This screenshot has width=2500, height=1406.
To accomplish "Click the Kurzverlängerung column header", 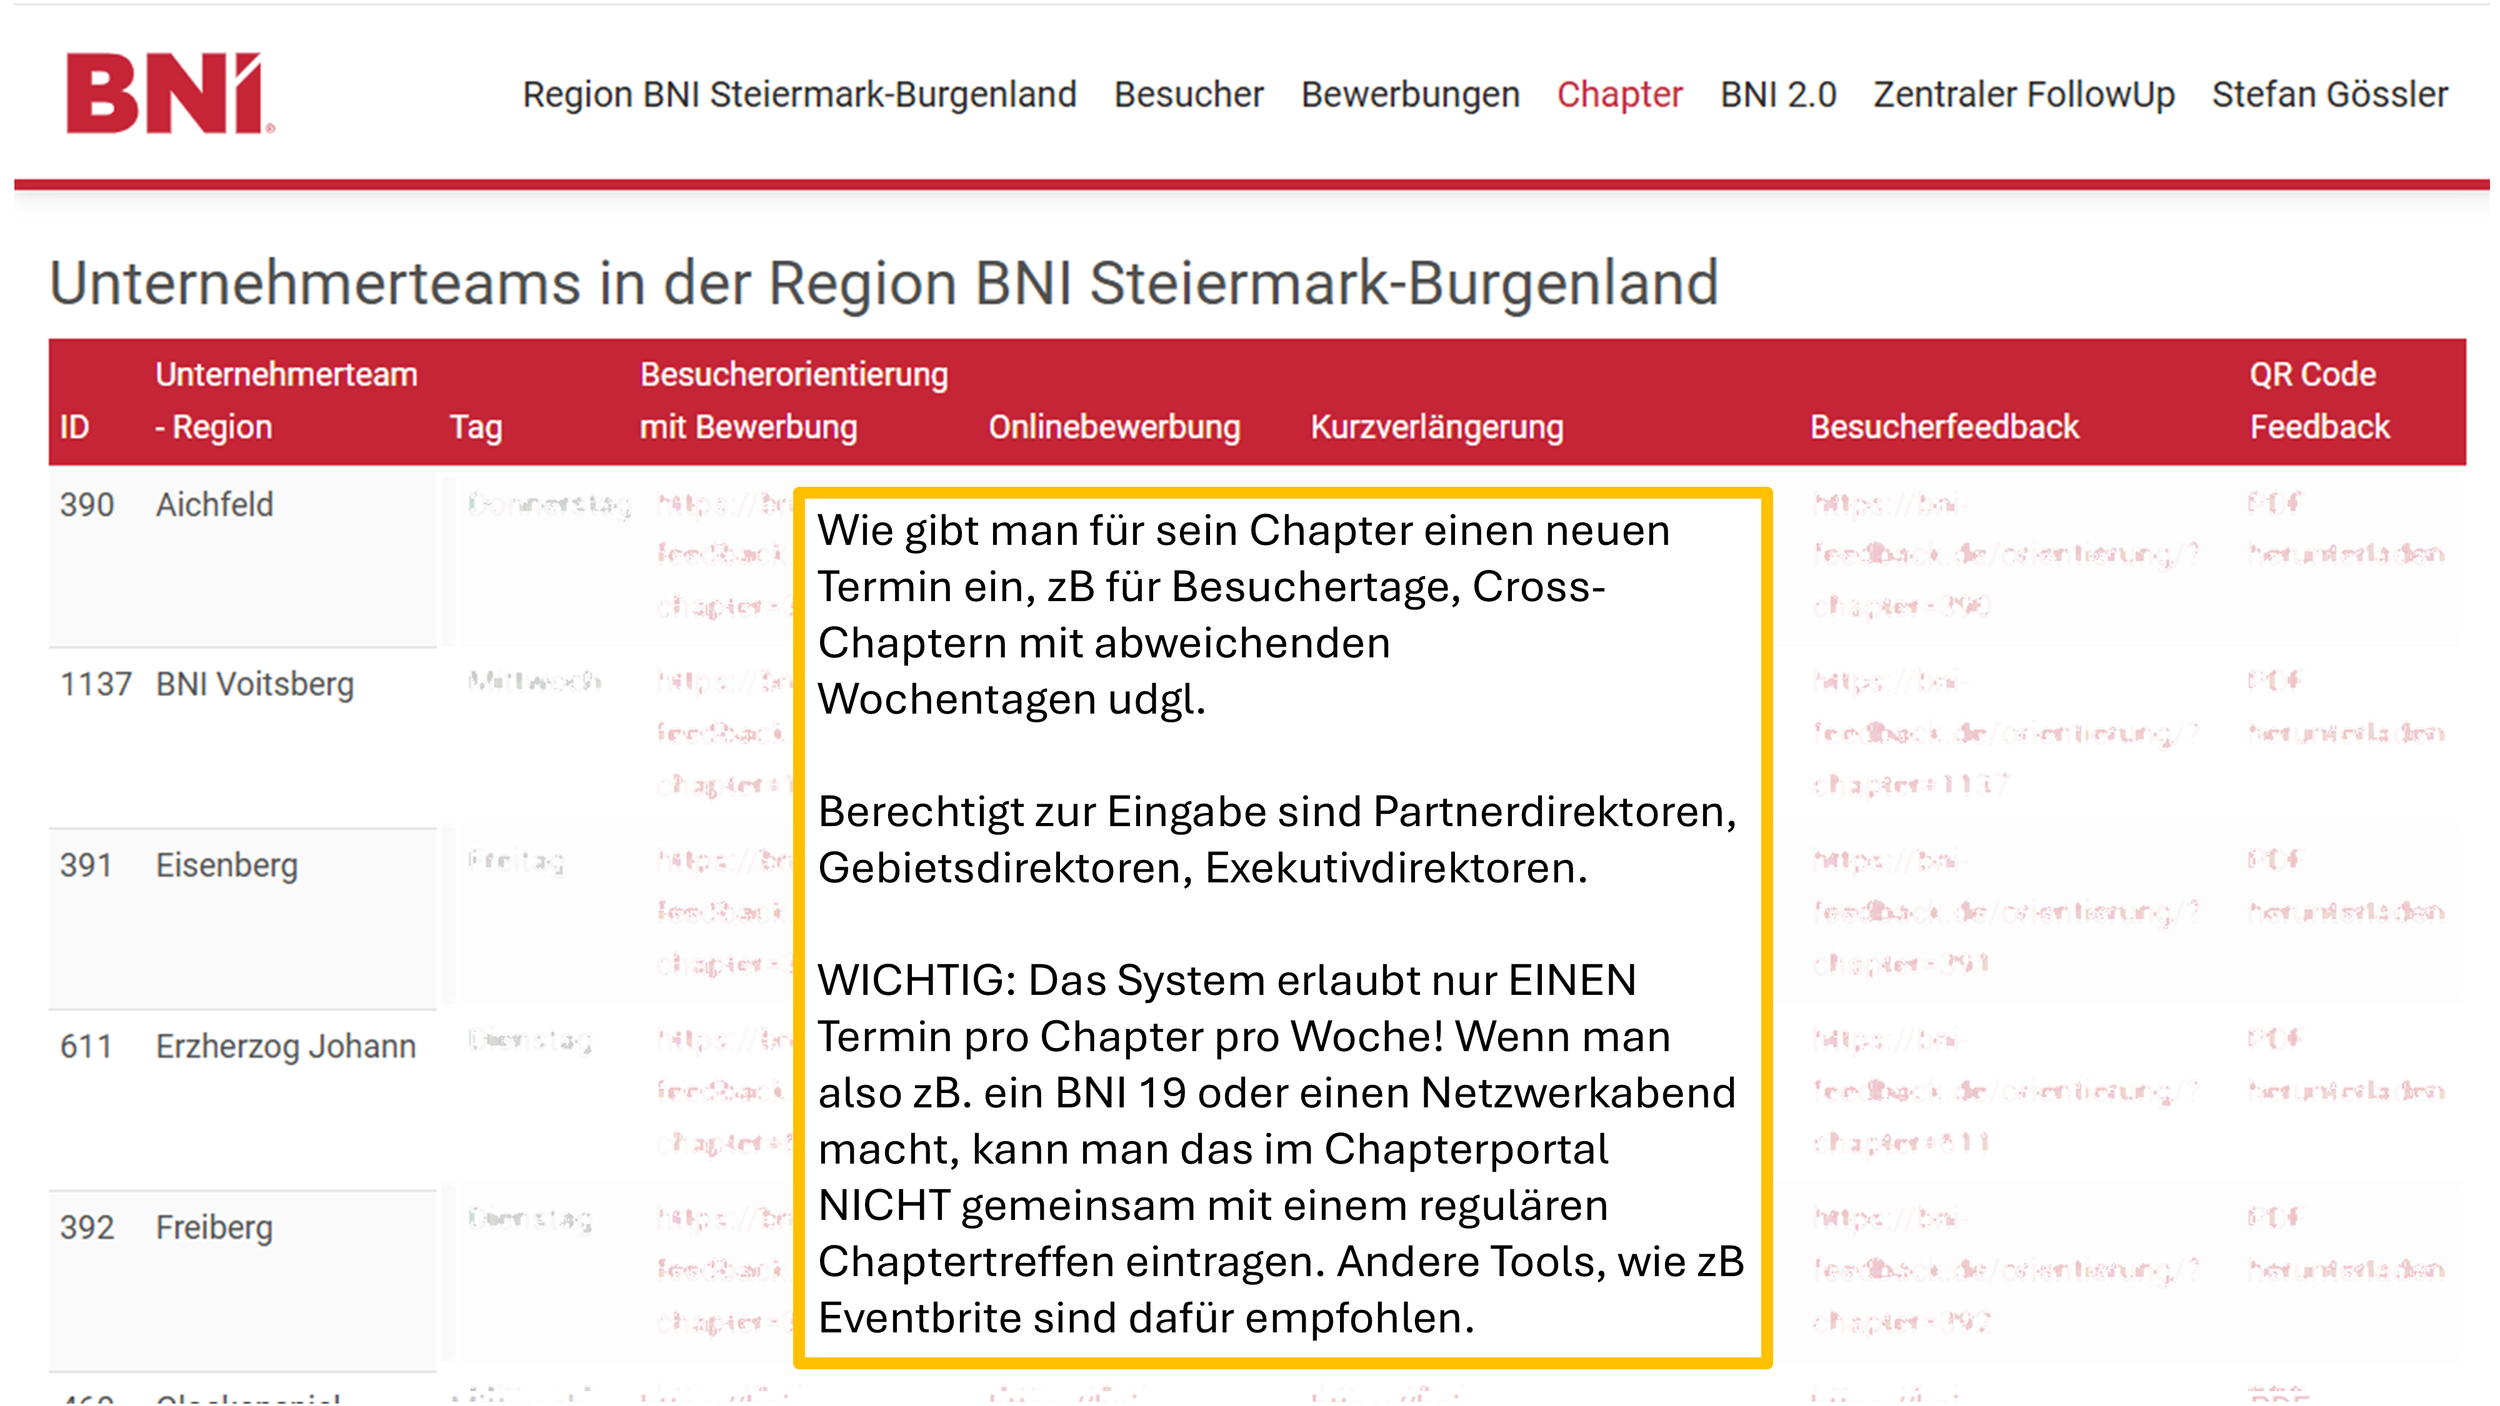I will (x=1436, y=427).
